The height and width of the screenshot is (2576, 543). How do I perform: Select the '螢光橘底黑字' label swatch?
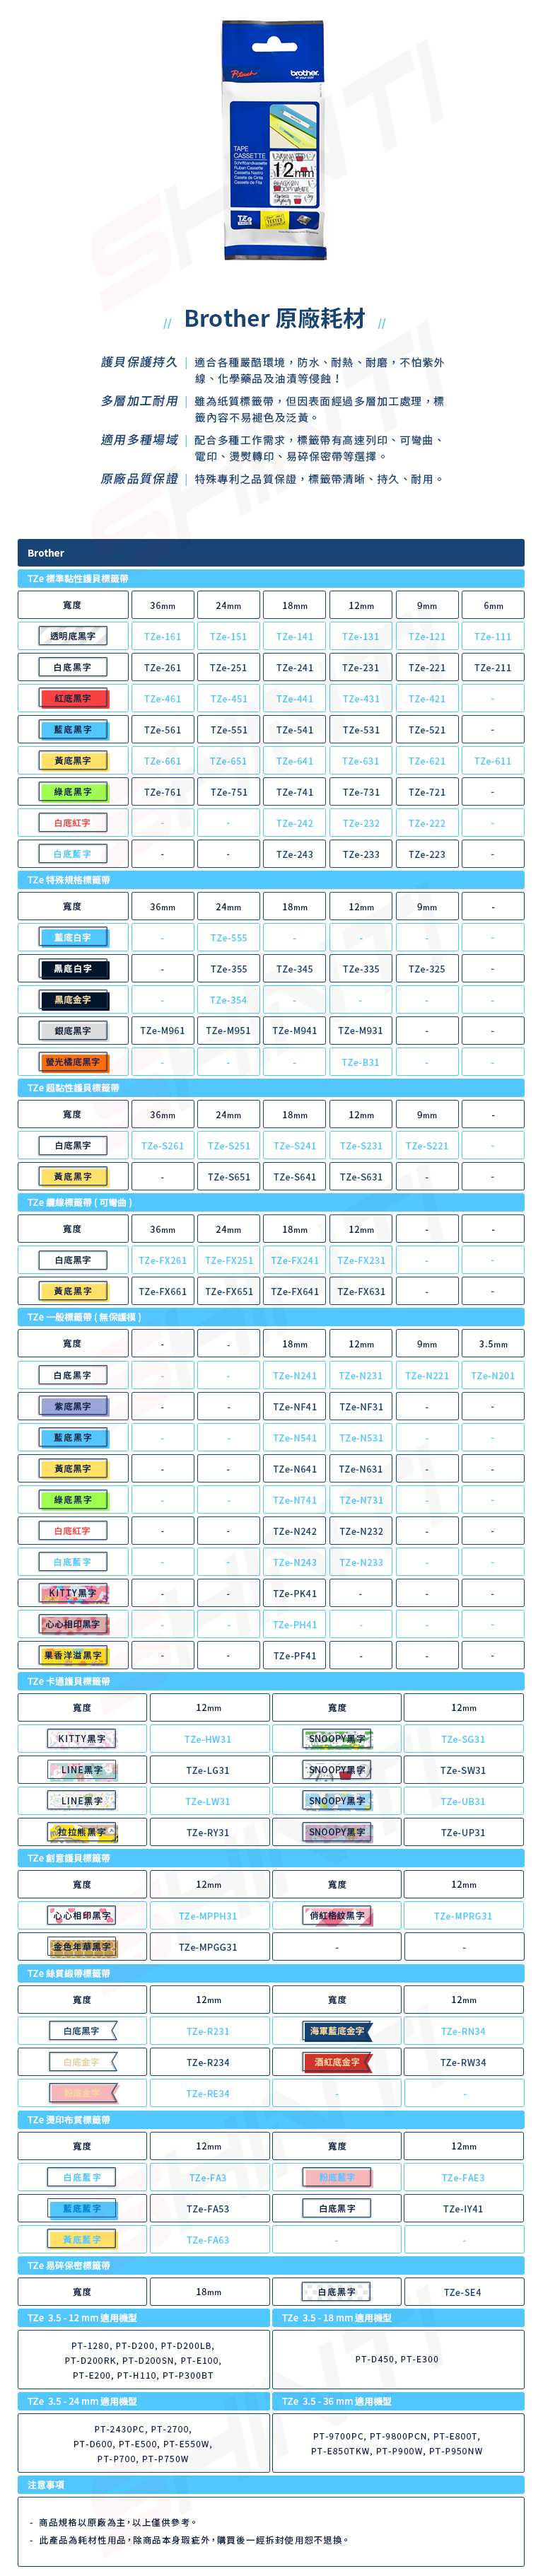tap(73, 1062)
